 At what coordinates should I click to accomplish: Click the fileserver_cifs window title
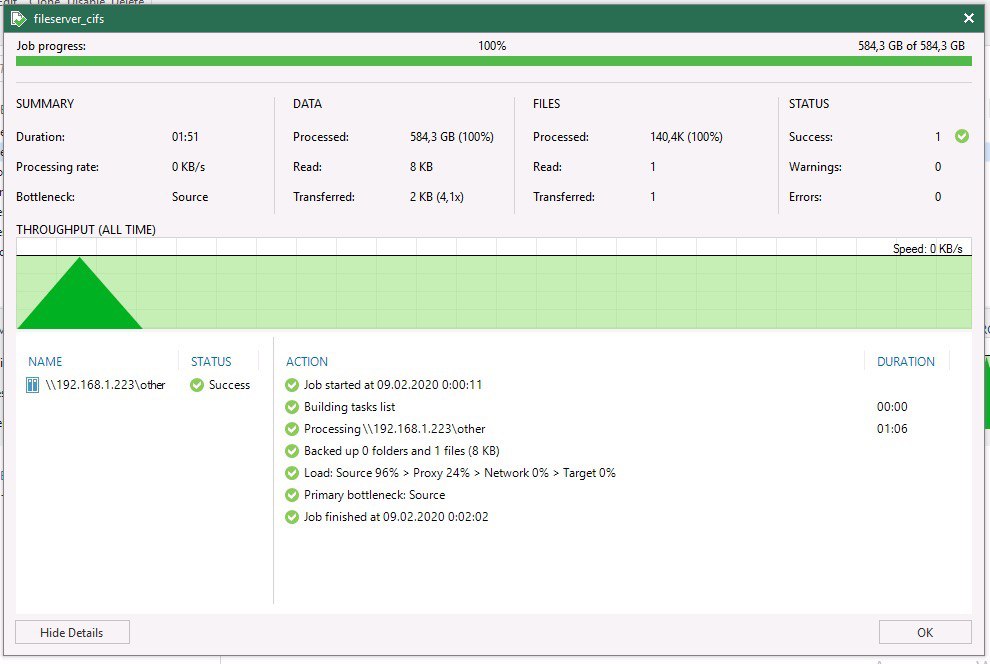(69, 19)
